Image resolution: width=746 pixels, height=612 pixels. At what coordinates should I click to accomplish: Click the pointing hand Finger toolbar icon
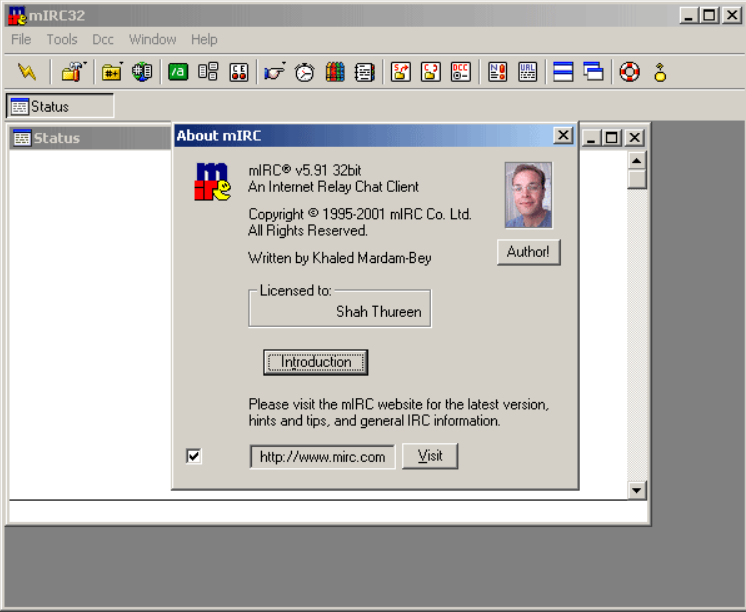[x=274, y=72]
